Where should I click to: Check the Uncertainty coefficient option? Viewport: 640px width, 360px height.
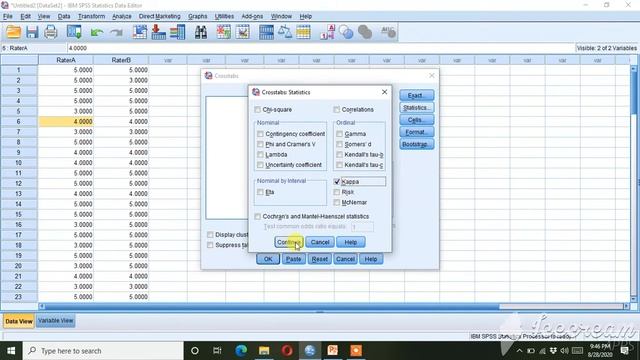260,164
